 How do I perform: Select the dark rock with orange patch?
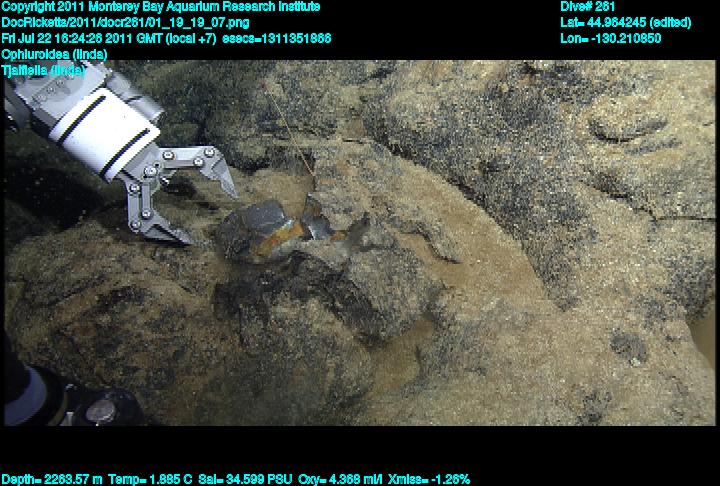[x=258, y=228]
